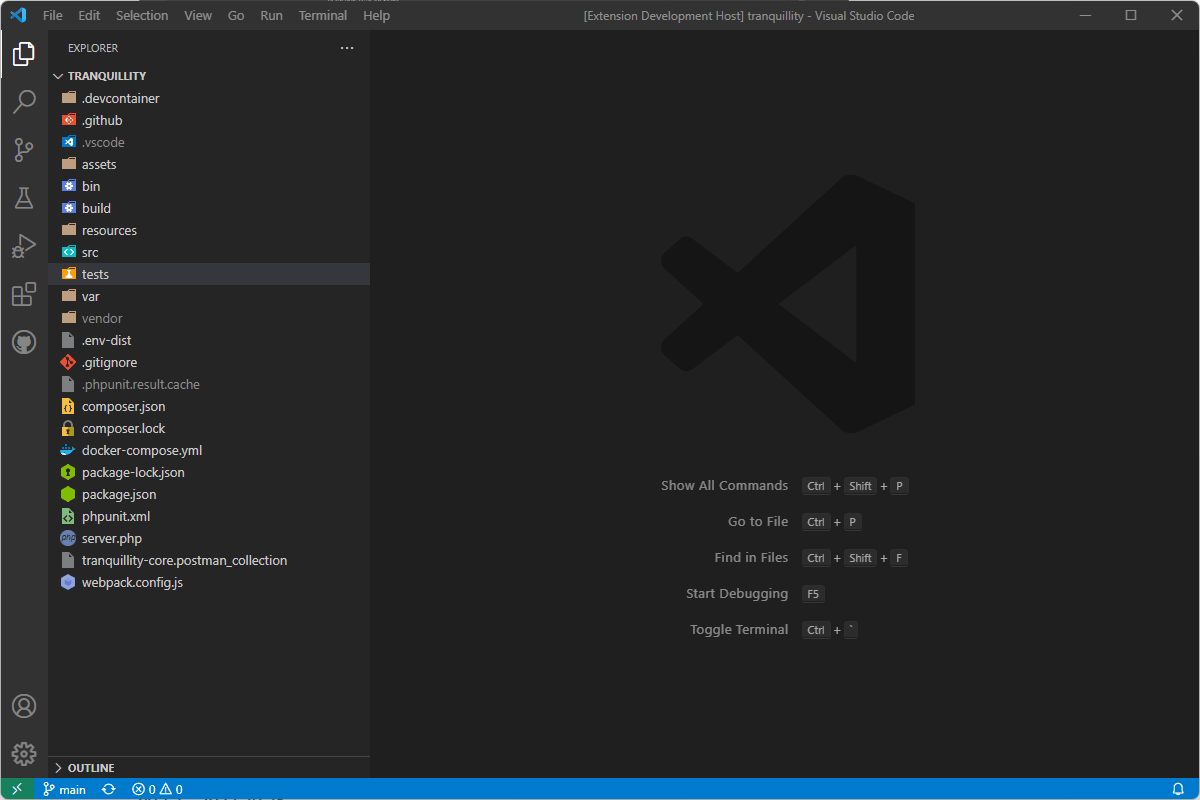Open the File menu
The height and width of the screenshot is (800, 1200).
point(52,16)
